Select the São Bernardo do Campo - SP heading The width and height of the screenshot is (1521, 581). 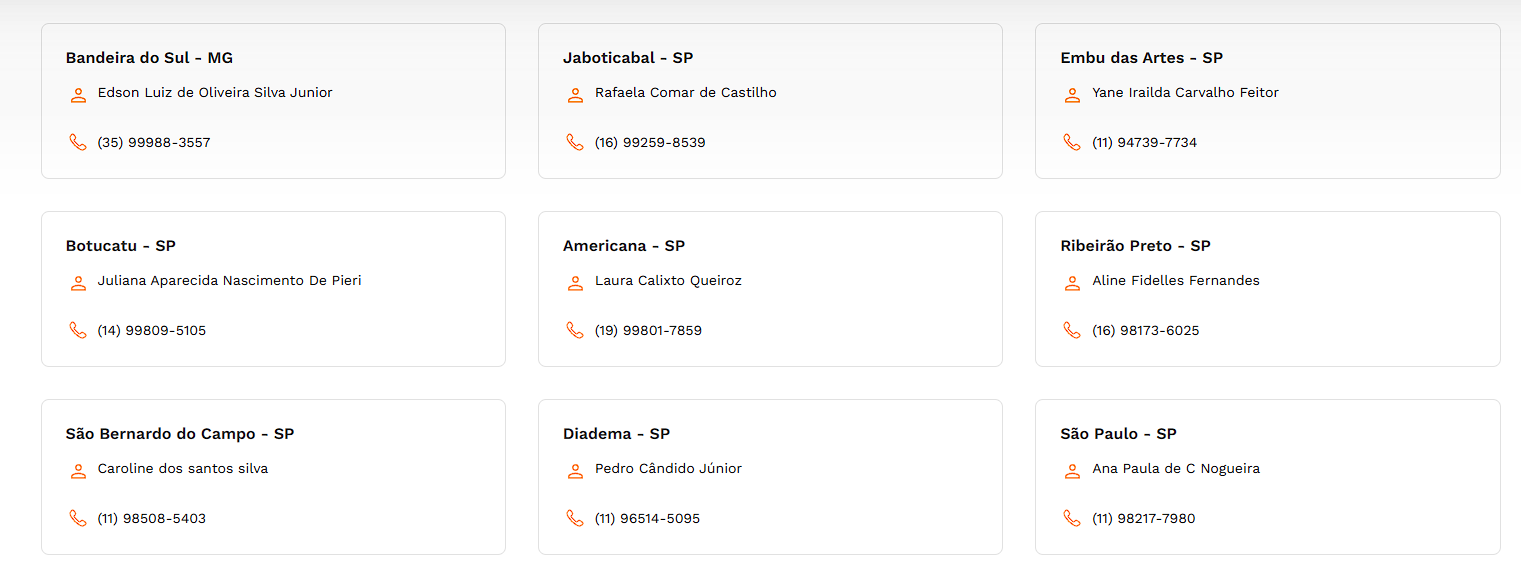pos(180,434)
